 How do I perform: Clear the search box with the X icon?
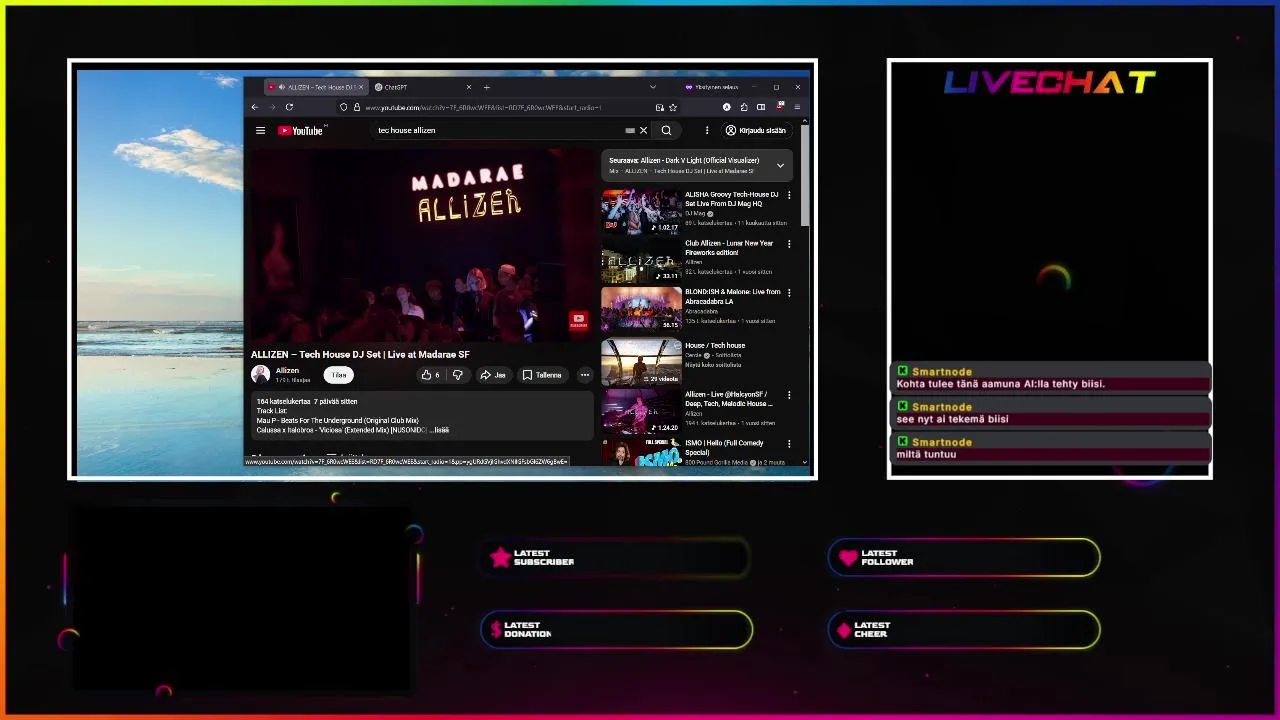pyautogui.click(x=643, y=130)
